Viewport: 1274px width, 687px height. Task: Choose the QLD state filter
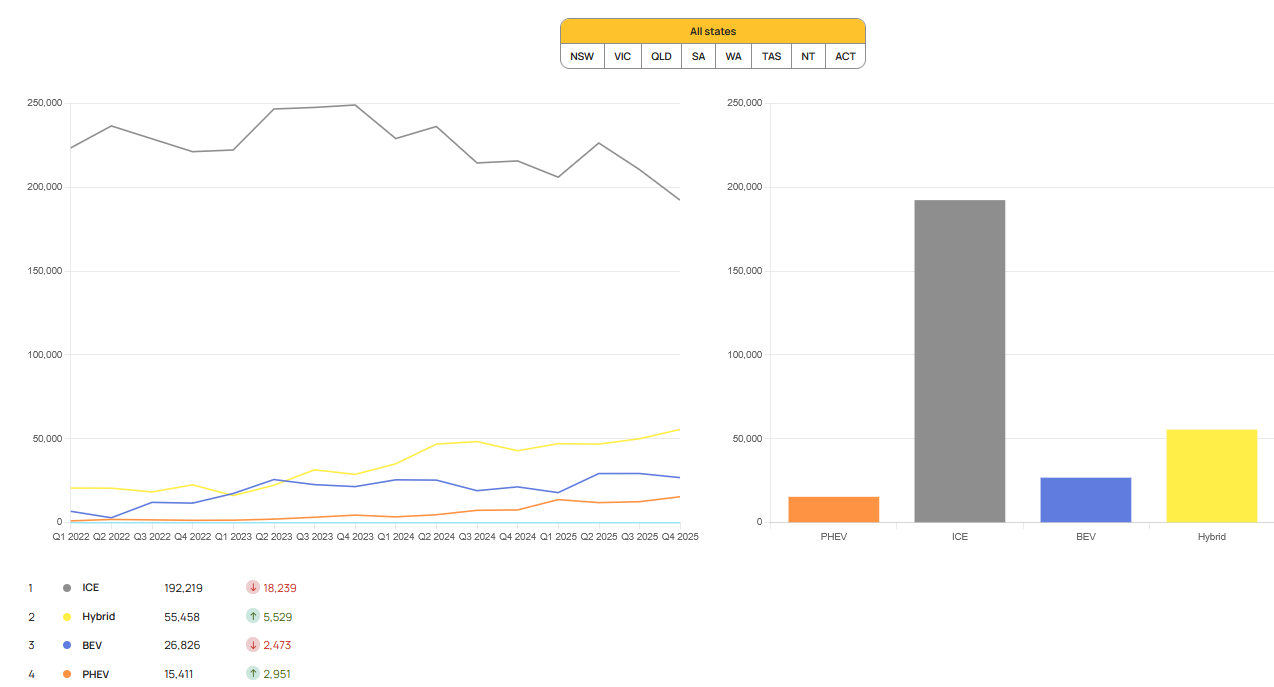661,56
